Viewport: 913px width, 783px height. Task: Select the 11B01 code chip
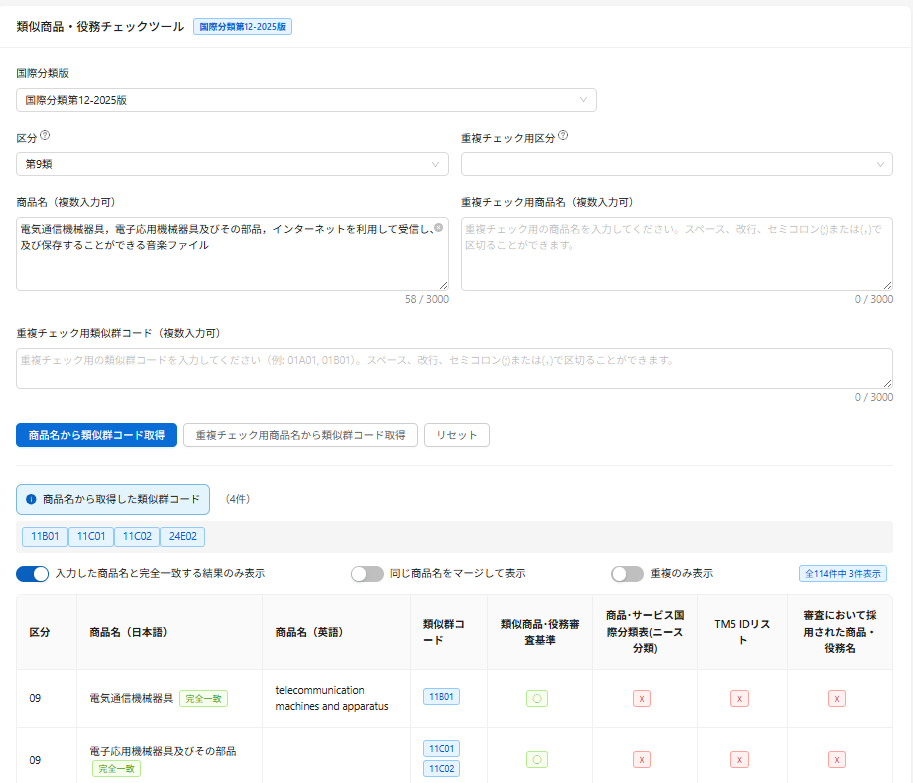click(44, 536)
